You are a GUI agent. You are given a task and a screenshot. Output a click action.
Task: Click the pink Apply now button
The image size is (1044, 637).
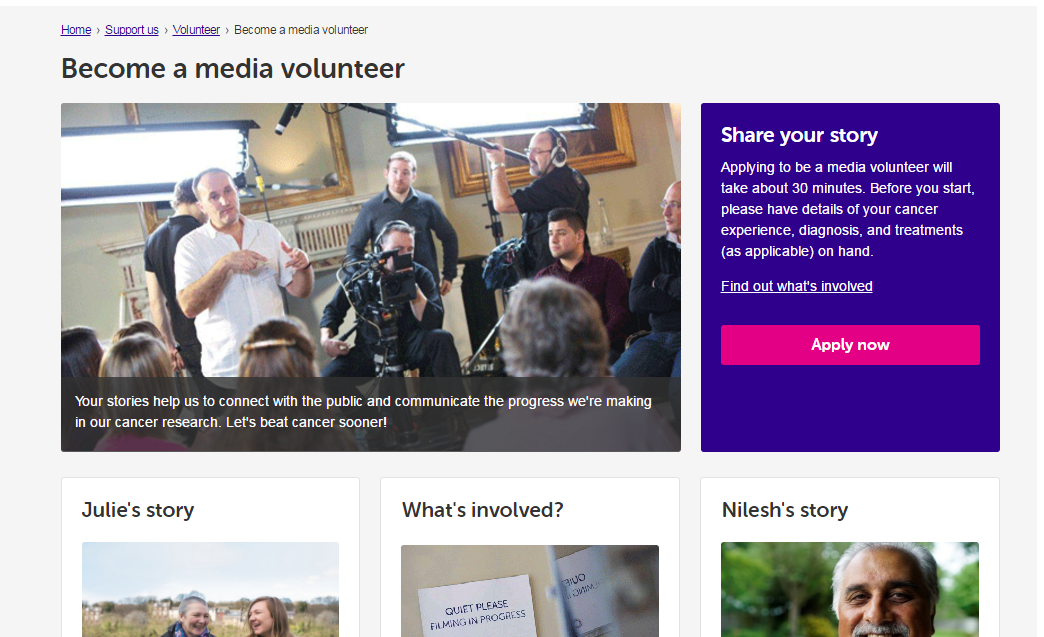tap(850, 345)
